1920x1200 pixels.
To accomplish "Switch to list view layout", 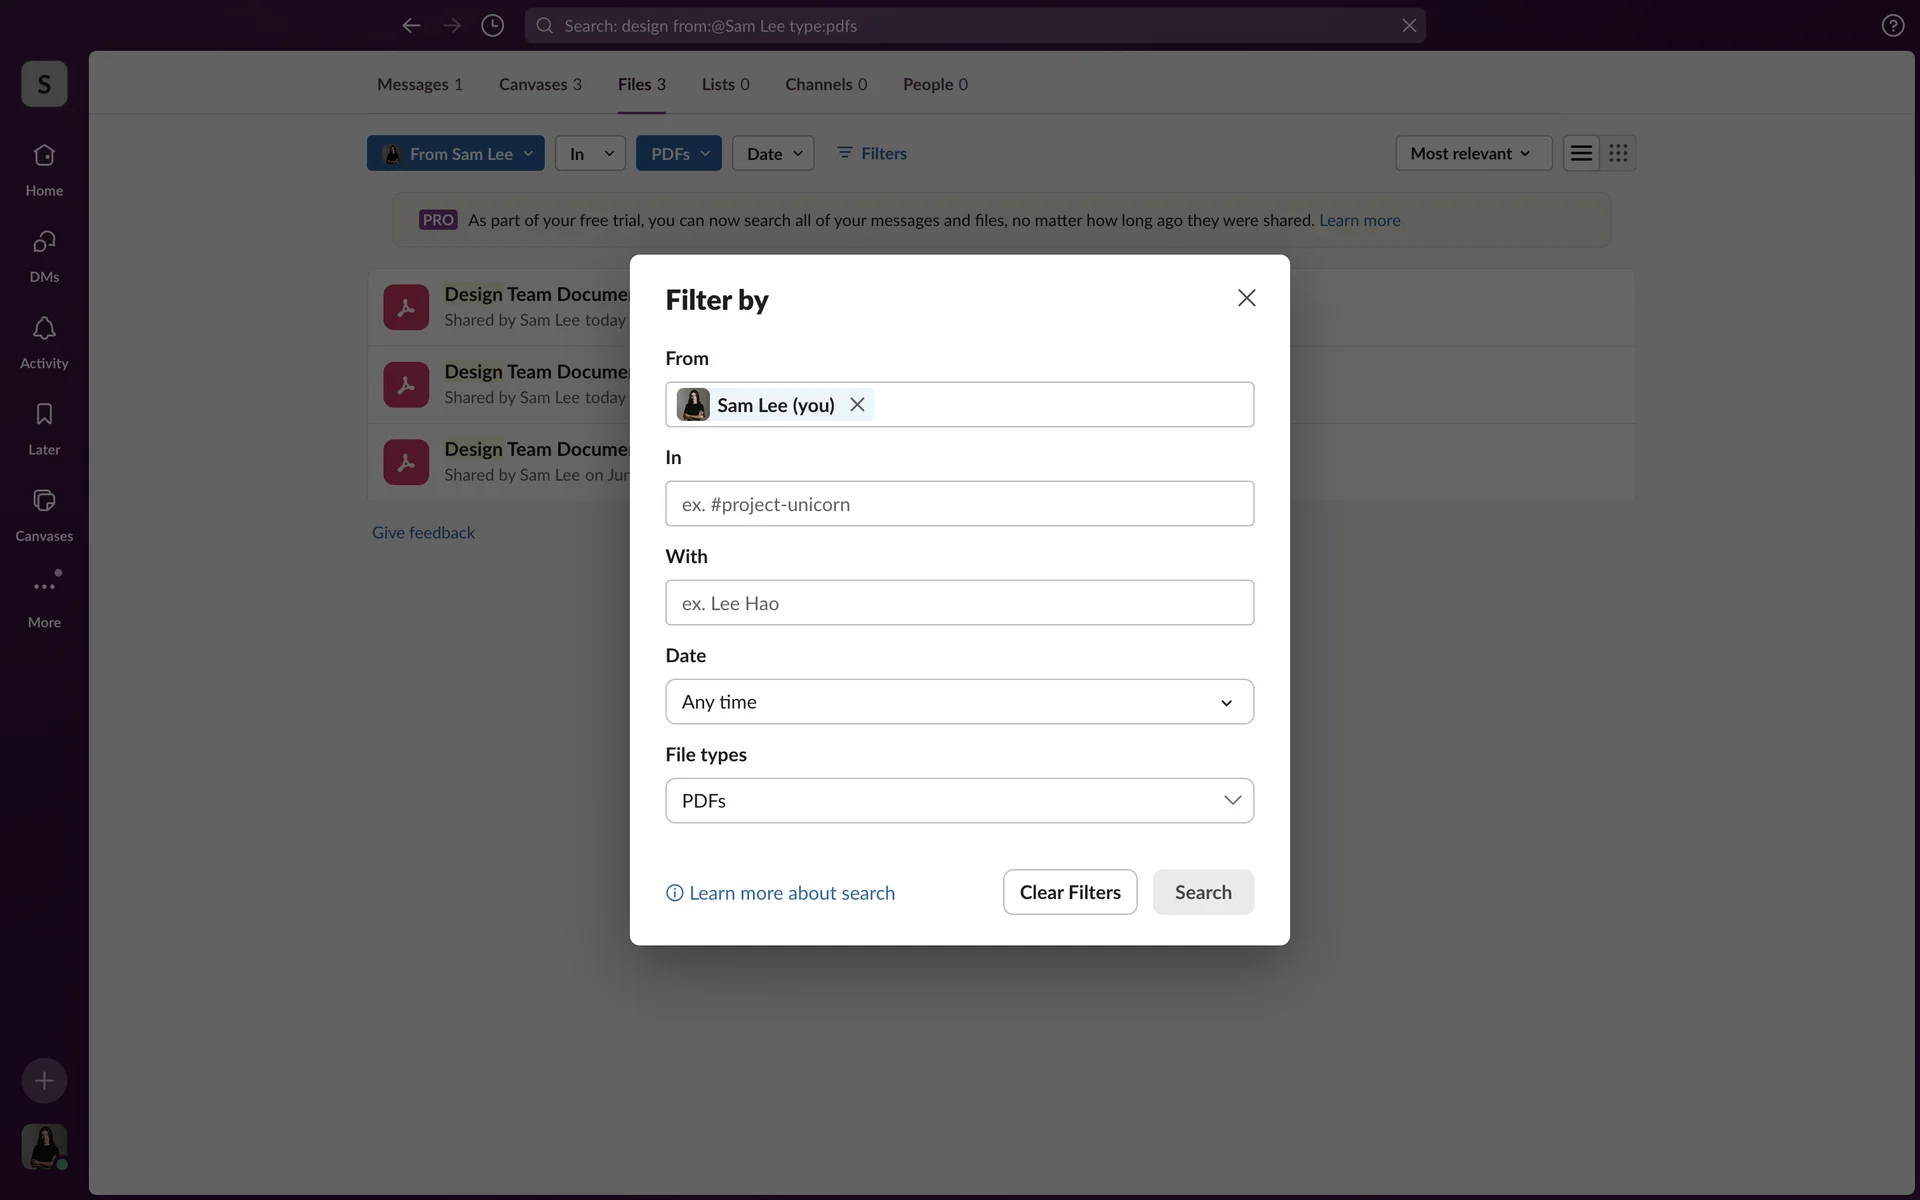I will tap(1581, 153).
